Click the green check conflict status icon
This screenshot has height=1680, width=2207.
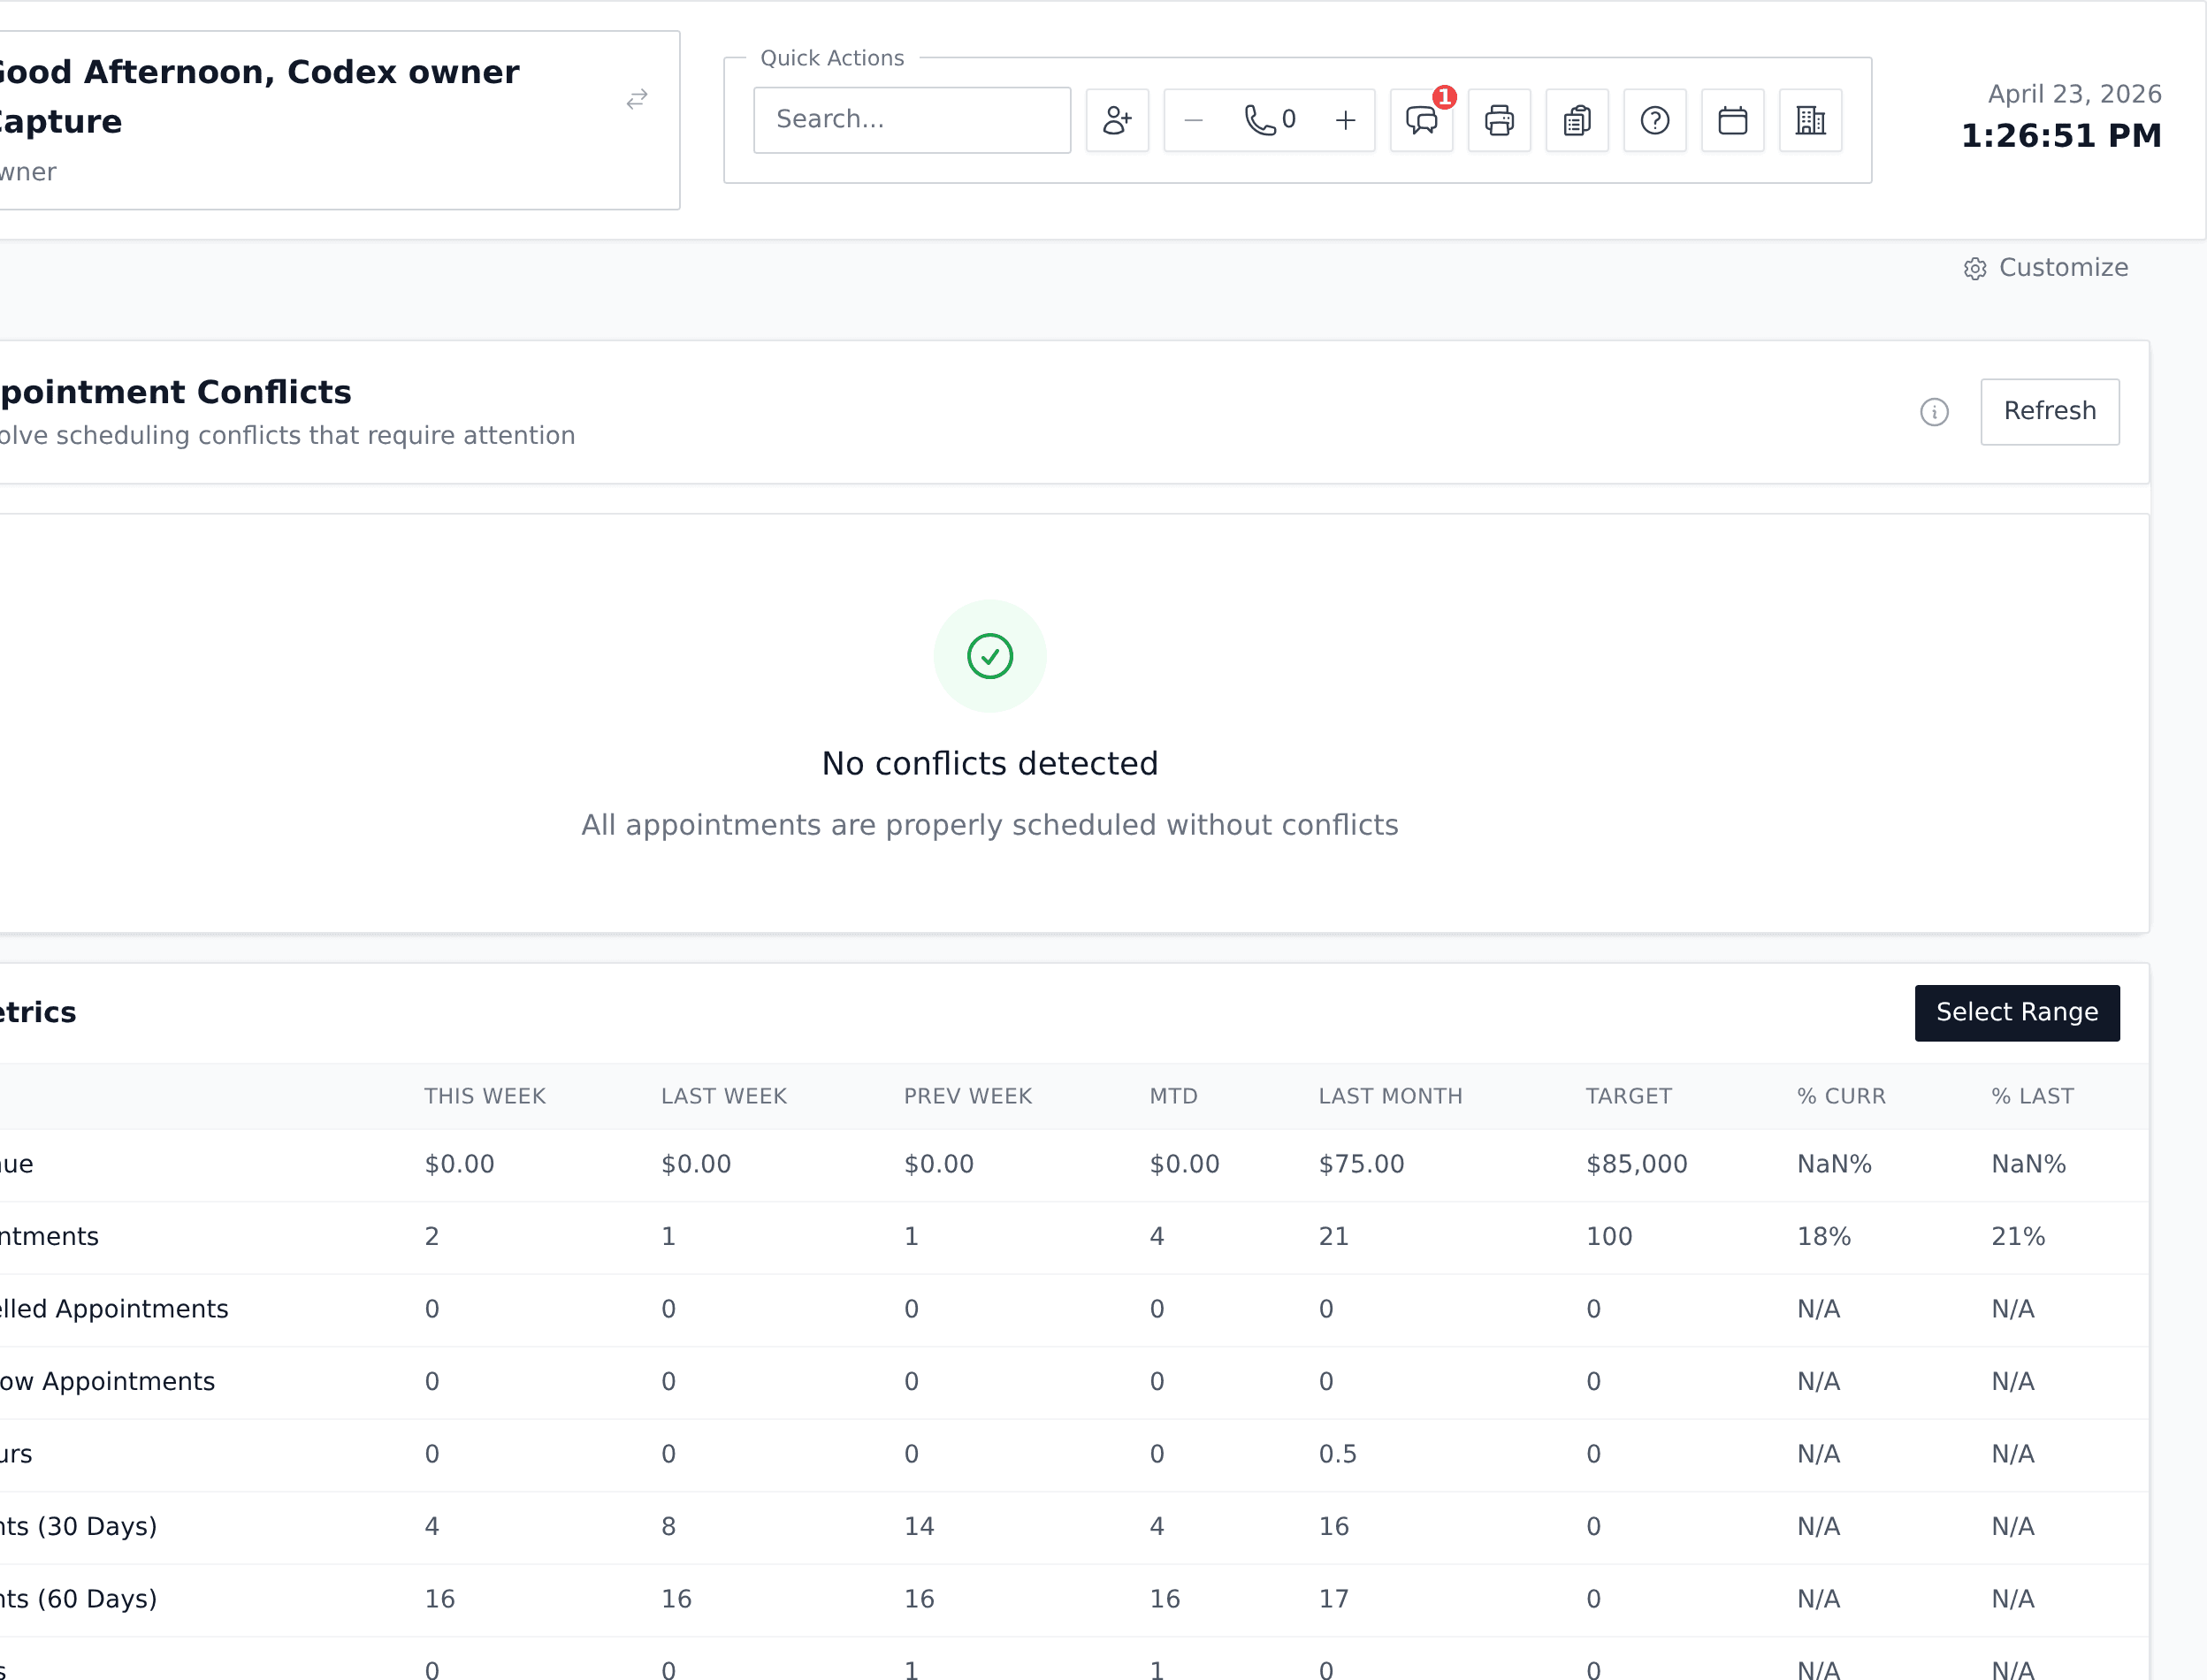click(x=990, y=656)
